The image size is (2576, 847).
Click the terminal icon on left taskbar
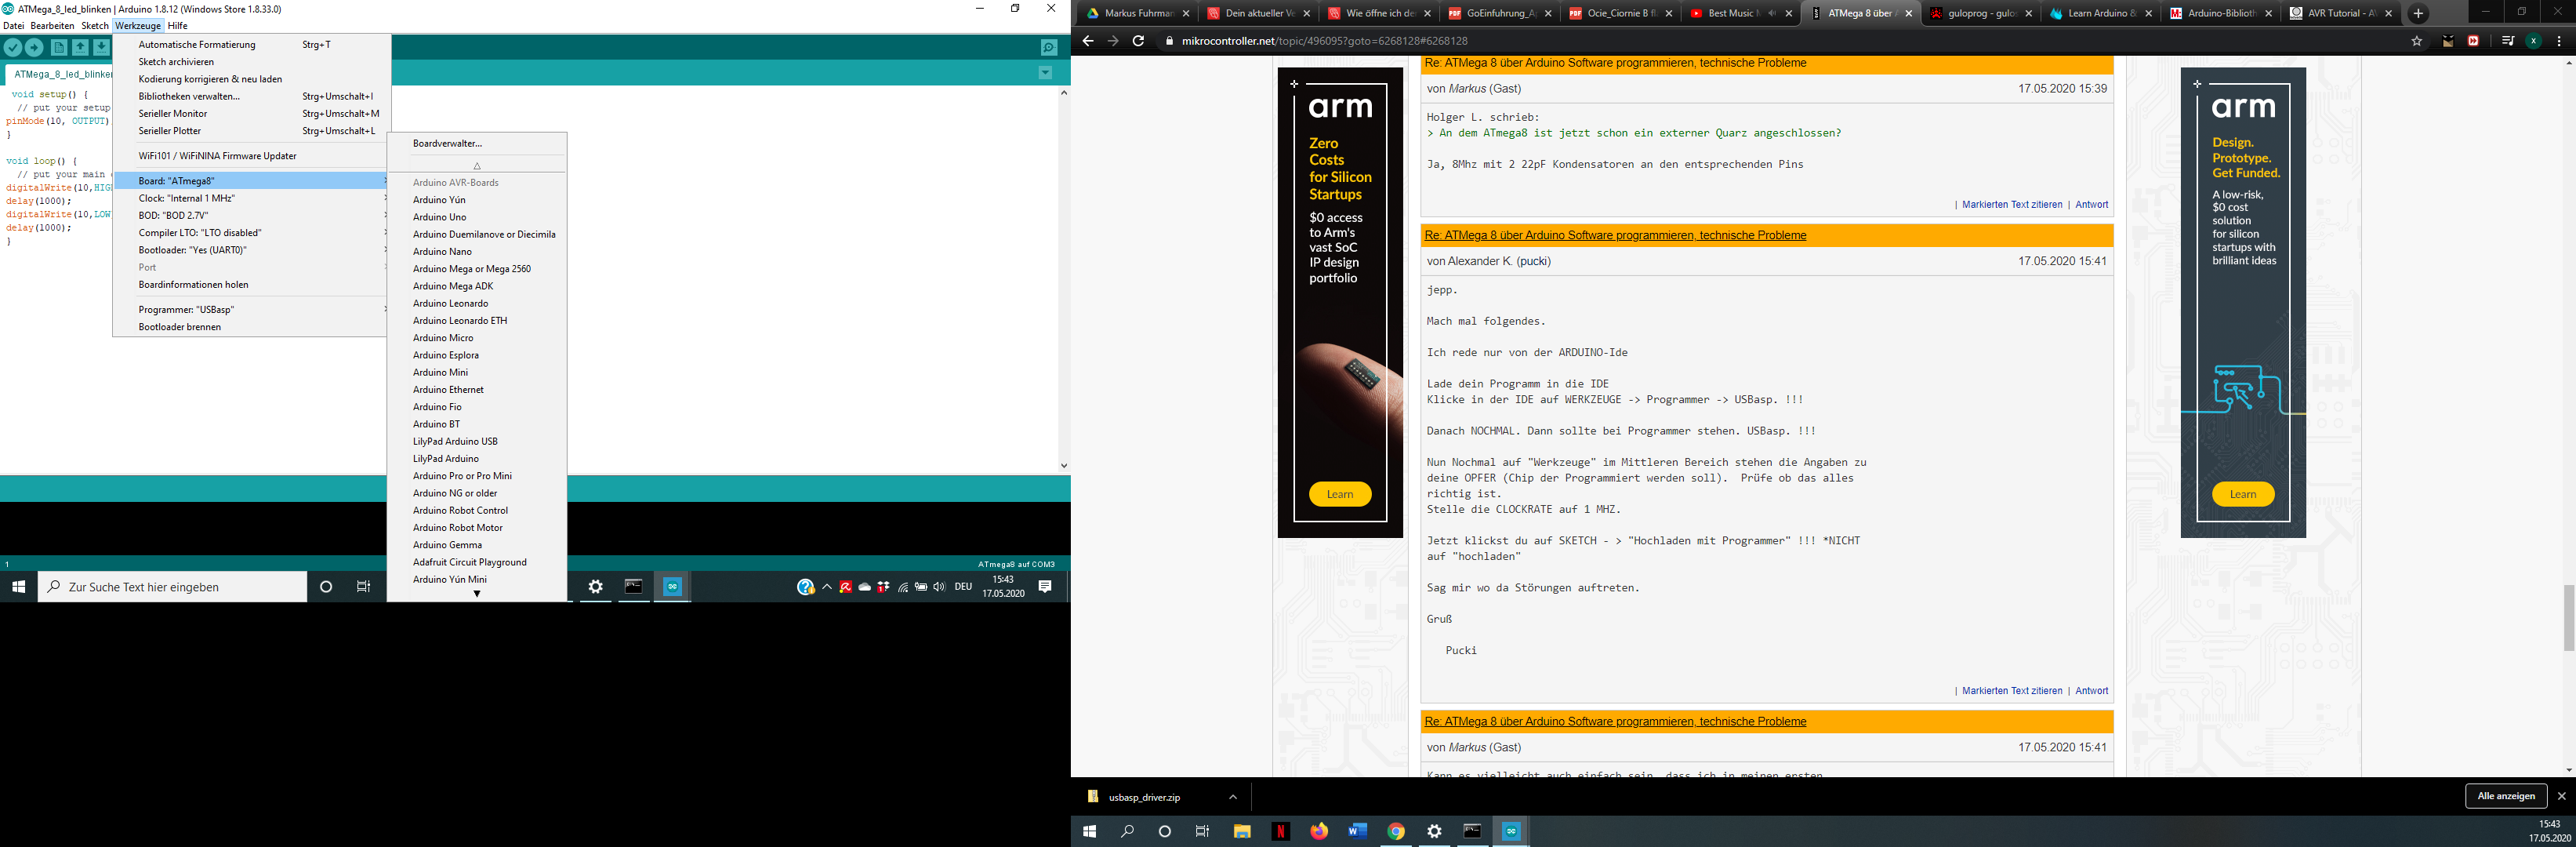click(634, 587)
